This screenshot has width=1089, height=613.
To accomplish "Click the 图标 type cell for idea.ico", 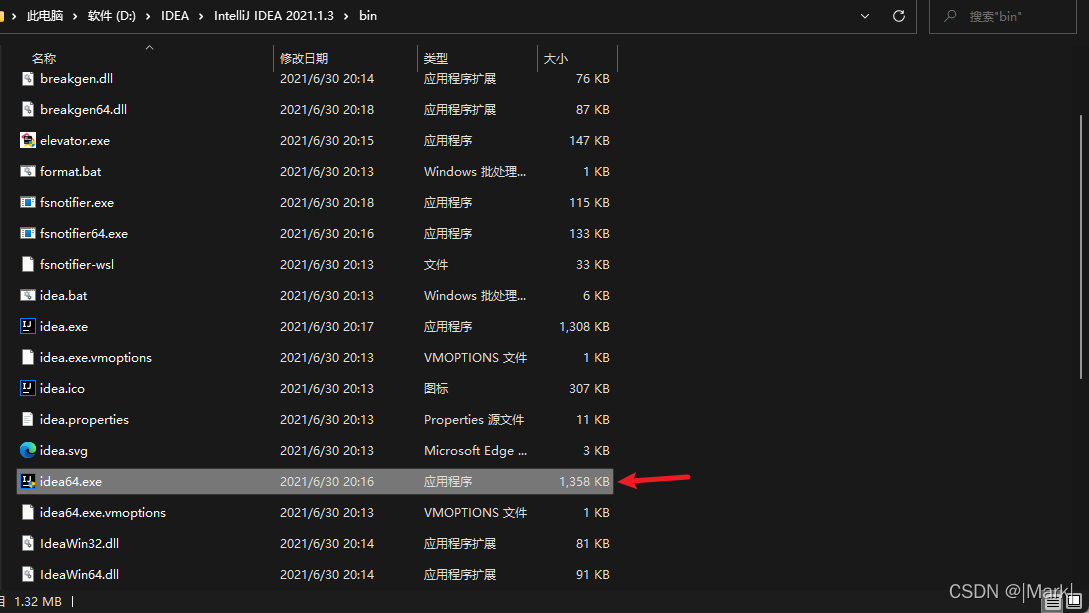I will (x=436, y=389).
